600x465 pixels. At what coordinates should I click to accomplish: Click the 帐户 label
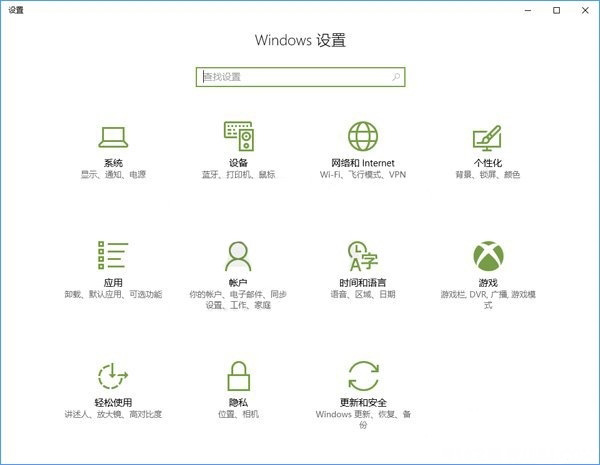238,283
